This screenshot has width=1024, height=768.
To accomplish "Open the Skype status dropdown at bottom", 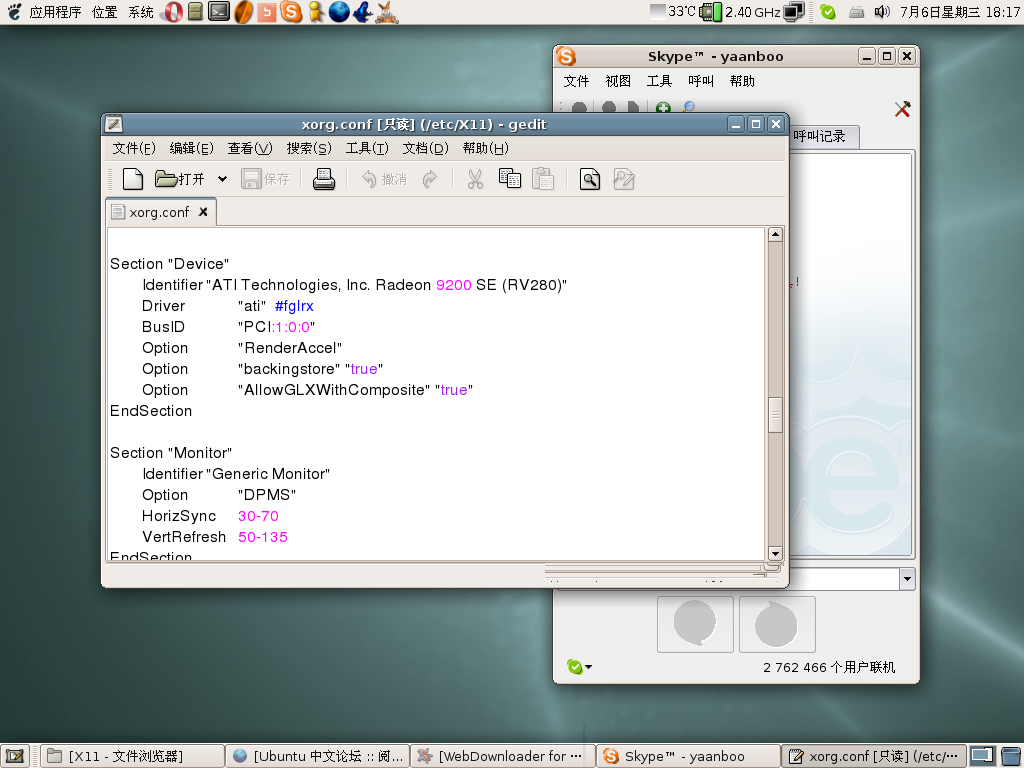I will 579,667.
